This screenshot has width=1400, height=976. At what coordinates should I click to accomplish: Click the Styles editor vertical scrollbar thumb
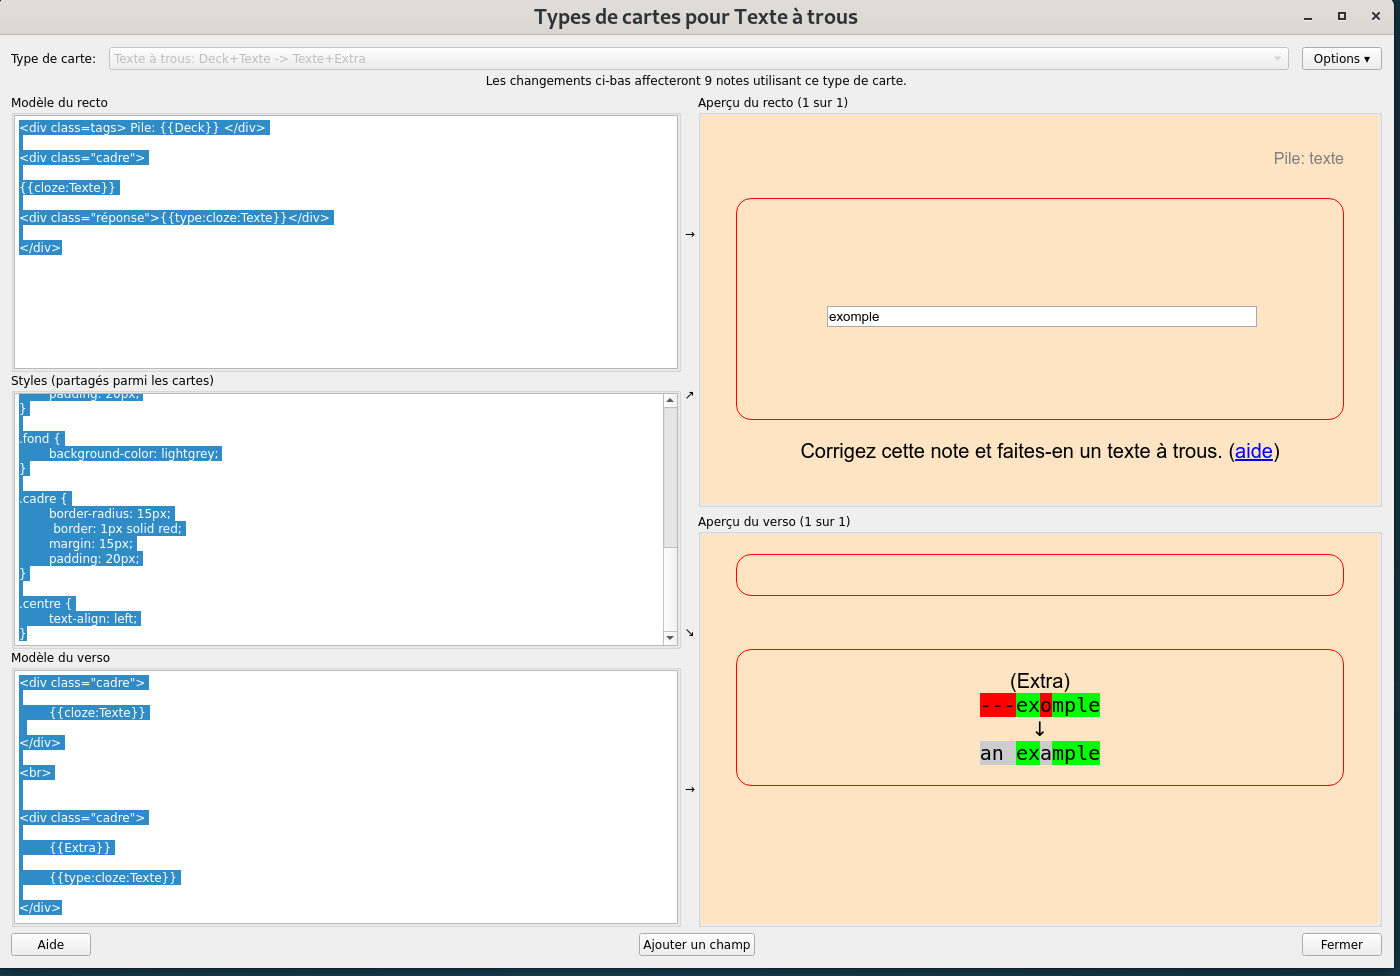tap(670, 477)
